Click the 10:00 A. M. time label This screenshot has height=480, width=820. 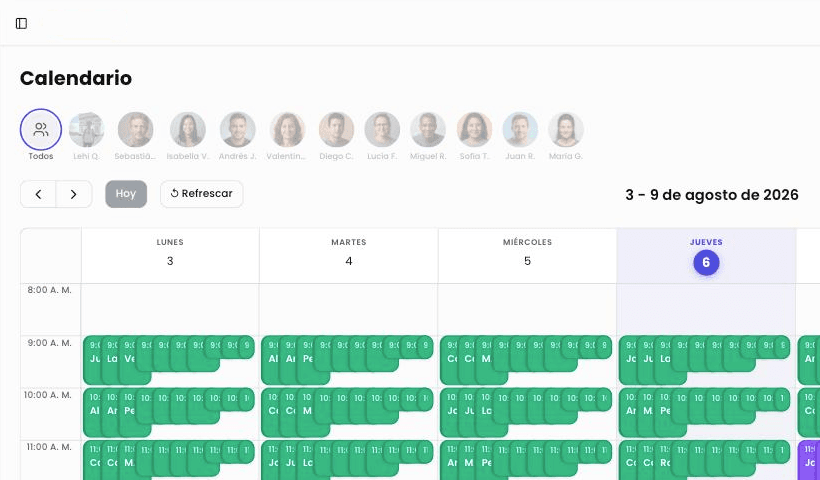48,395
